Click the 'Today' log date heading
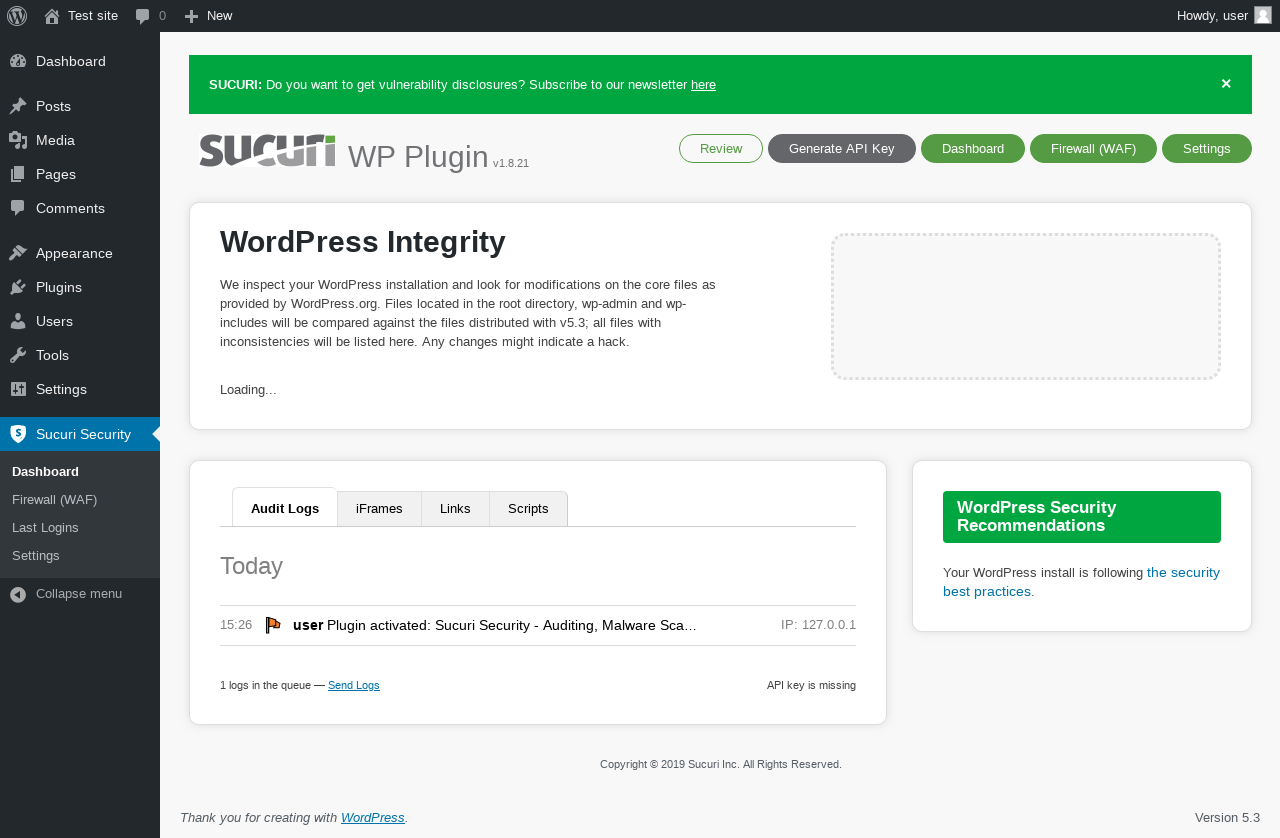 251,566
